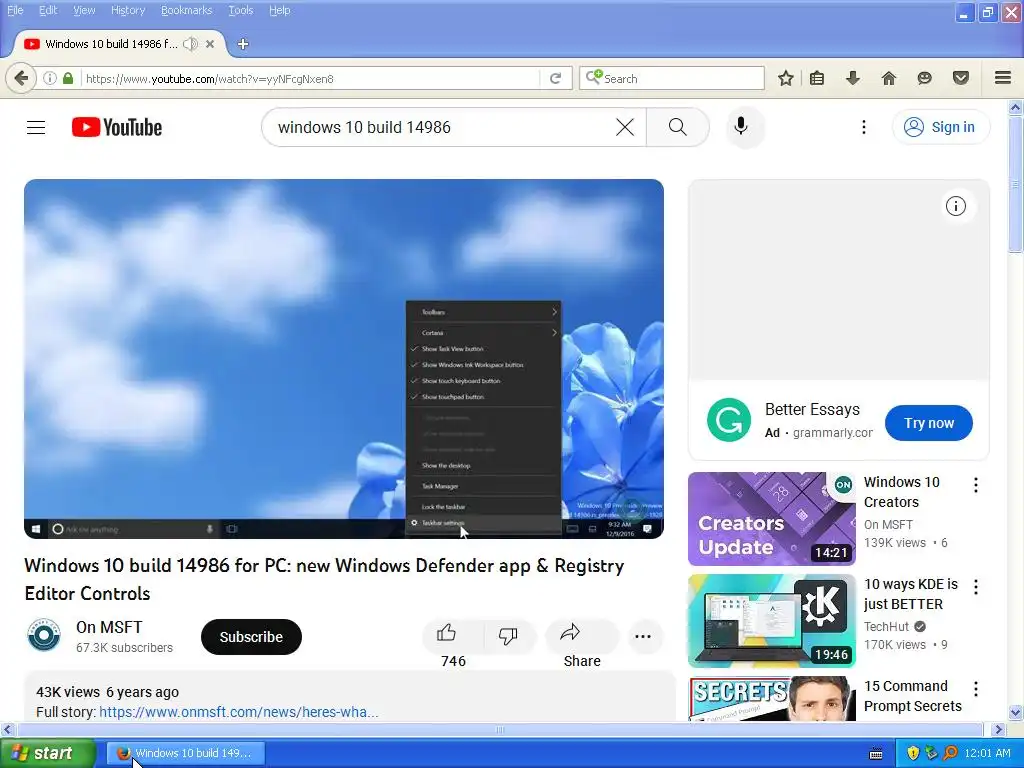1024x768 pixels.
Task: Open options for Windows 10 Creators video
Action: (x=976, y=485)
